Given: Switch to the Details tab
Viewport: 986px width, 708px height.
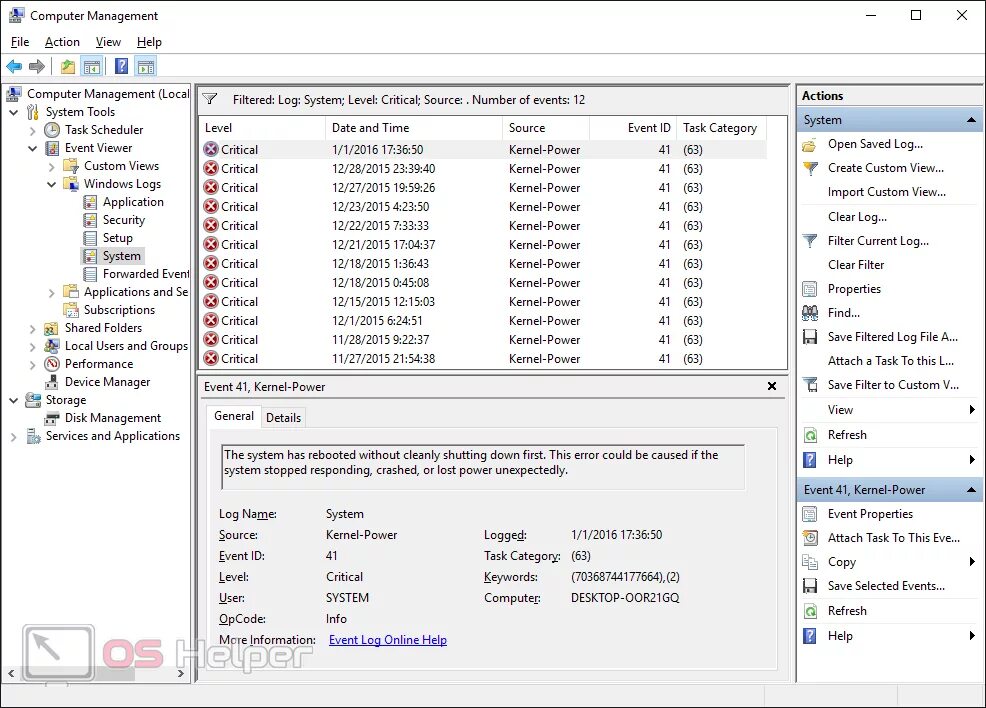Looking at the screenshot, I should pyautogui.click(x=284, y=418).
